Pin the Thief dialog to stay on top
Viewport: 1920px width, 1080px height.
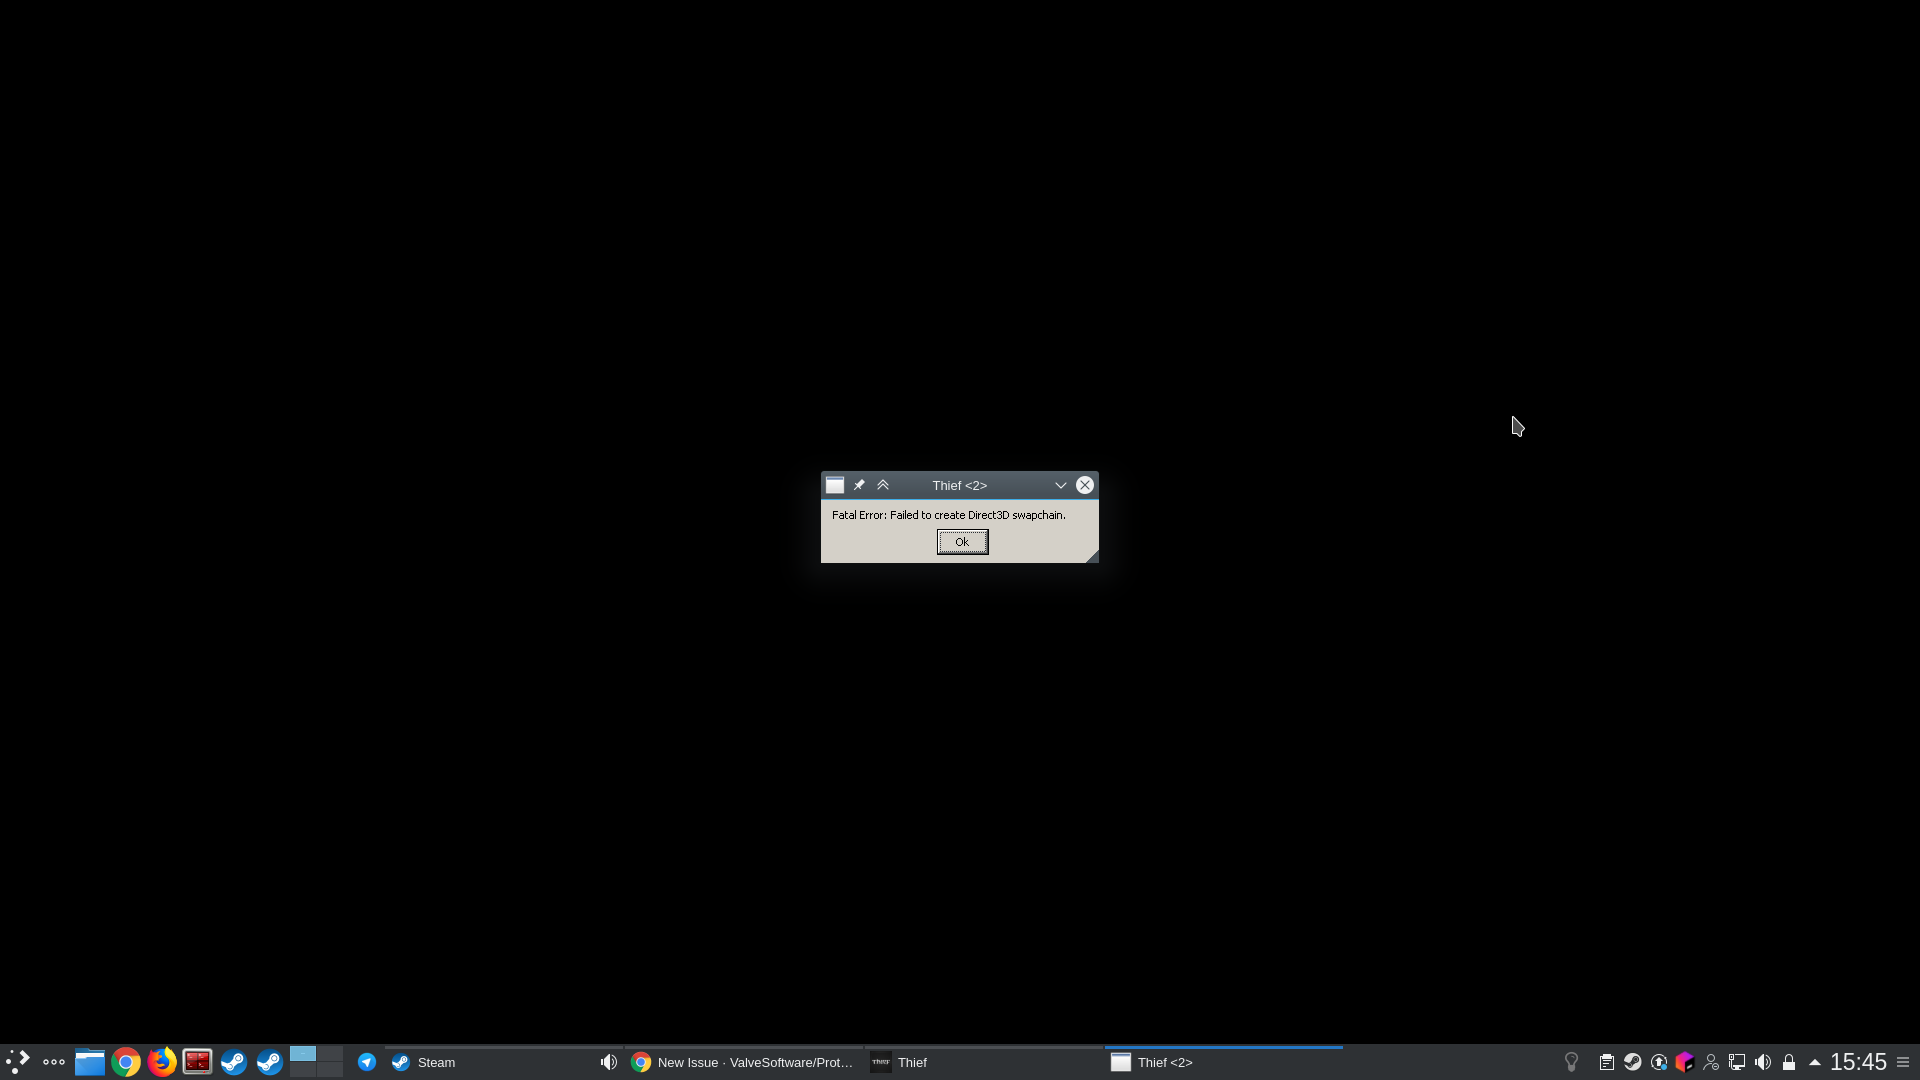[x=858, y=485]
